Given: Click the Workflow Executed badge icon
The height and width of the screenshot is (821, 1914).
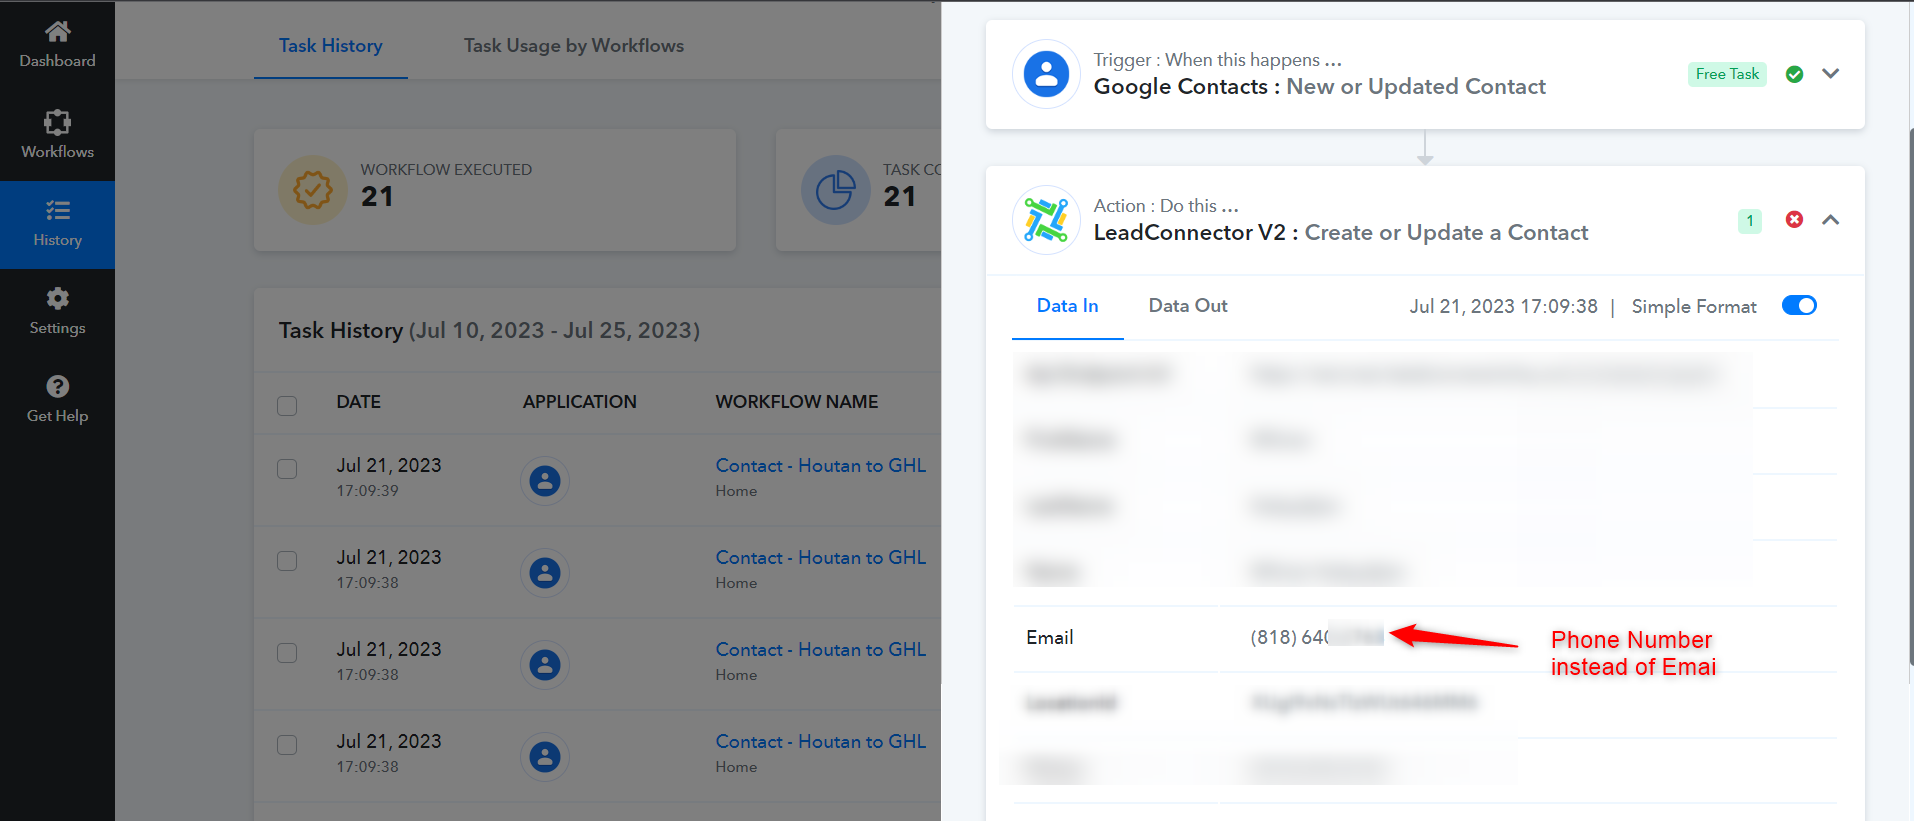Looking at the screenshot, I should (x=313, y=190).
